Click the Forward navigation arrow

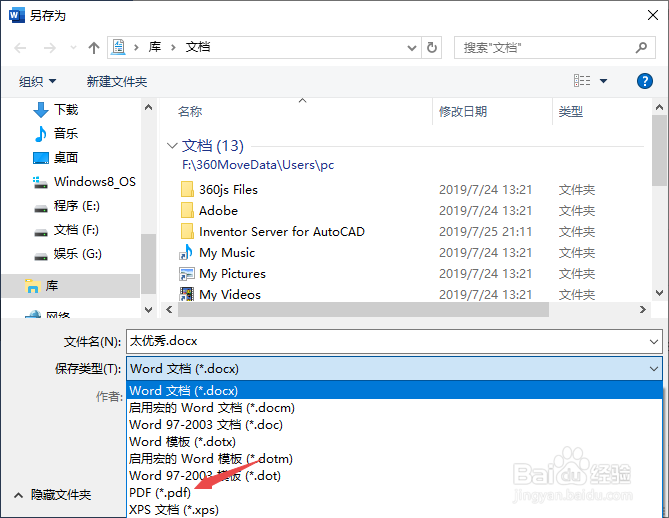pos(50,48)
